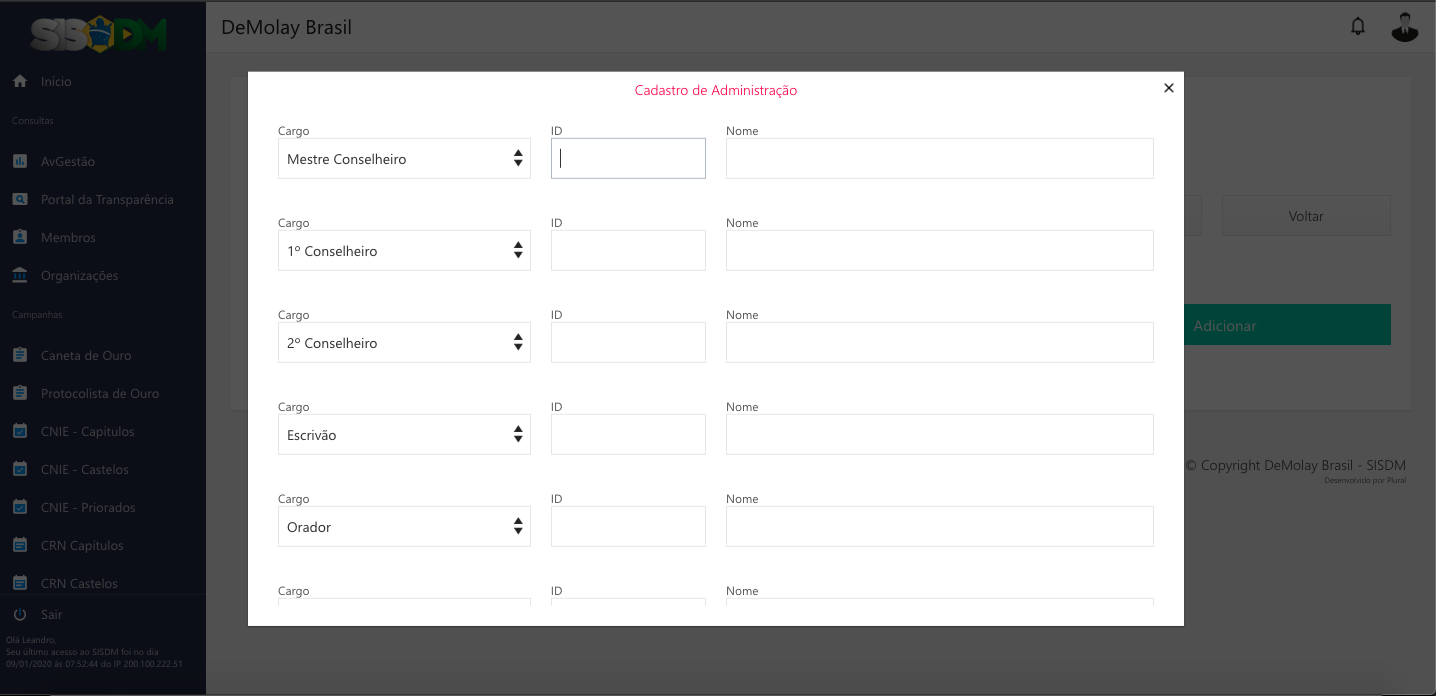This screenshot has width=1436, height=696.
Task: Select CRN Capítulos in the sidebar
Action: (x=82, y=546)
